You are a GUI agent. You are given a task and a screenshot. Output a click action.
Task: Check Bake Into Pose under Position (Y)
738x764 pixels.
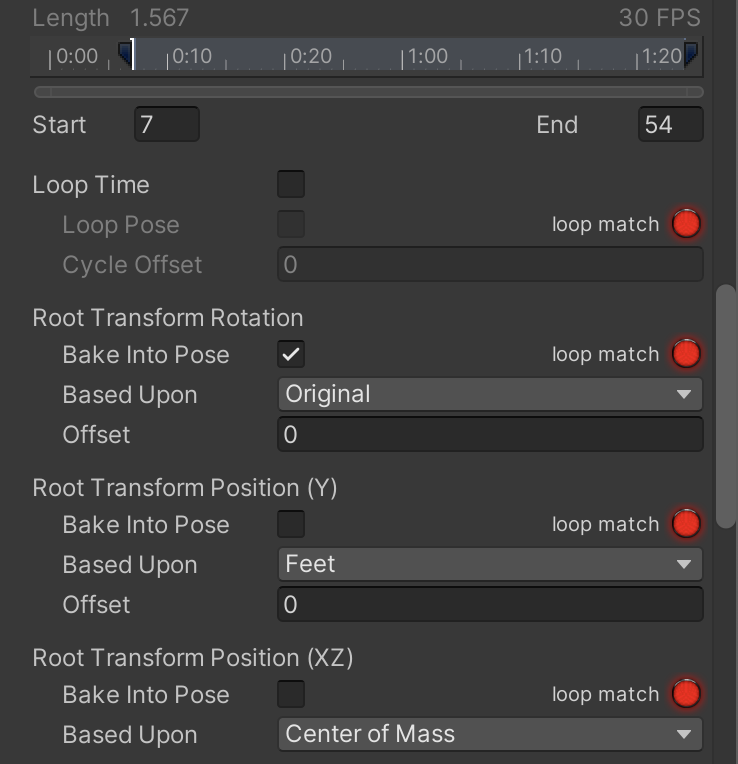291,525
